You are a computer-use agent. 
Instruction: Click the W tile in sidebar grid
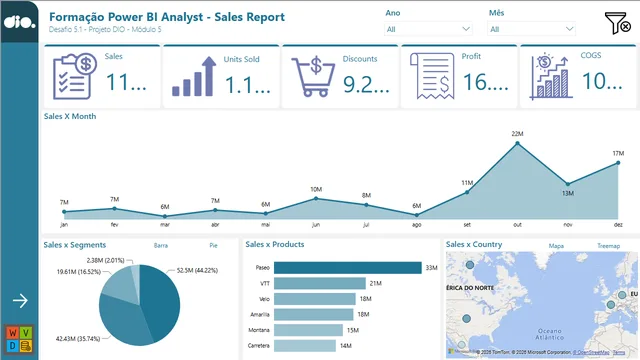(x=13, y=333)
